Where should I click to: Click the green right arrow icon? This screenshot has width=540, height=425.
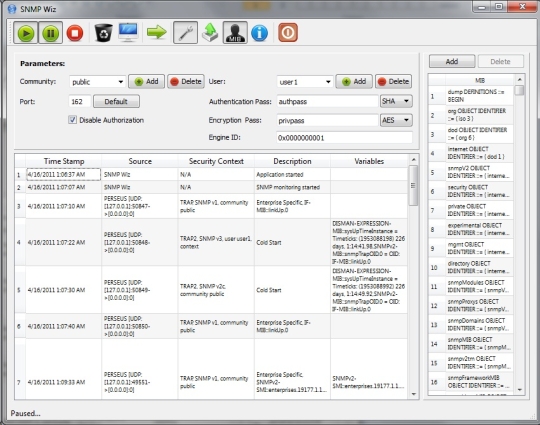[x=157, y=33]
